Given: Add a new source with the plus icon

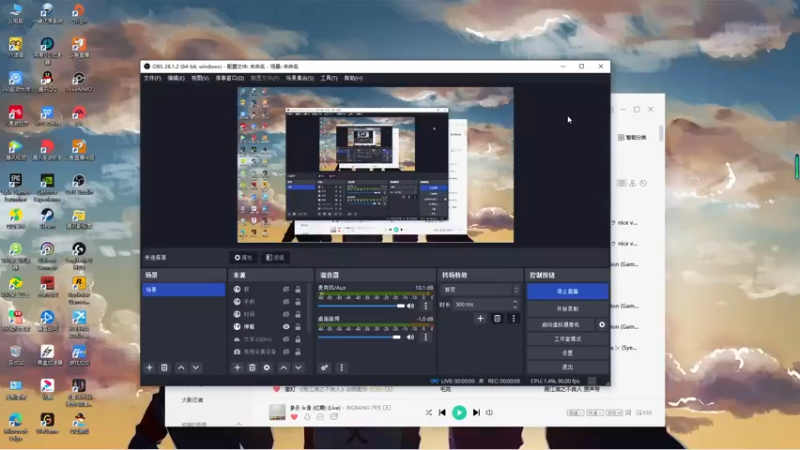Looking at the screenshot, I should tap(237, 367).
